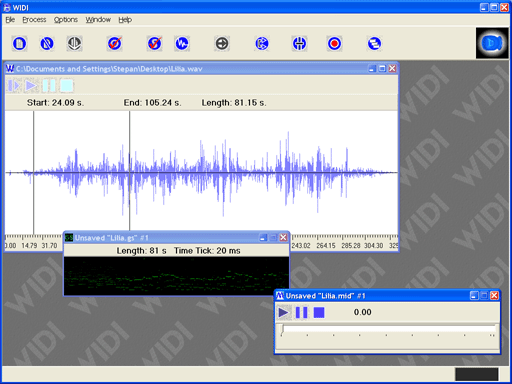Screen dimensions: 512x384
Task: Click the 'Start: 24.09 s.' text
Action: (55, 103)
